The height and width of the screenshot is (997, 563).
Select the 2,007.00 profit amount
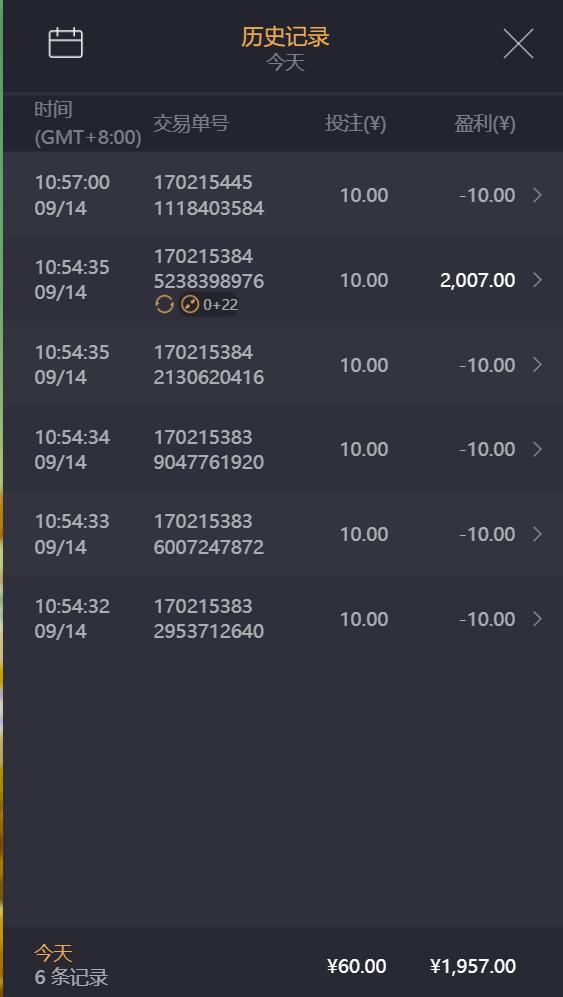(477, 280)
